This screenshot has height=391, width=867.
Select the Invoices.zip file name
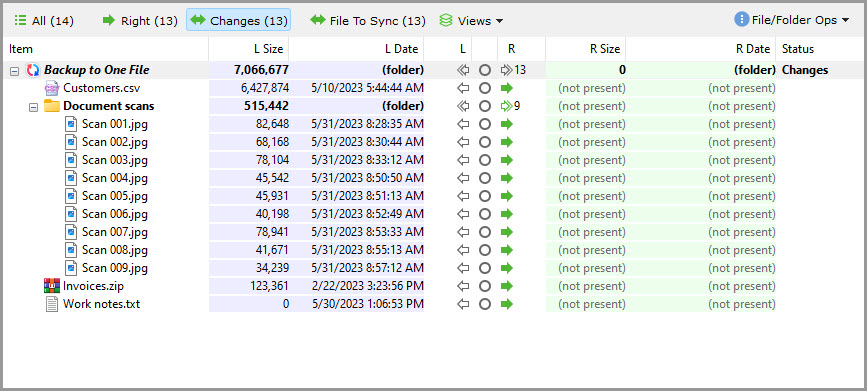pos(92,286)
